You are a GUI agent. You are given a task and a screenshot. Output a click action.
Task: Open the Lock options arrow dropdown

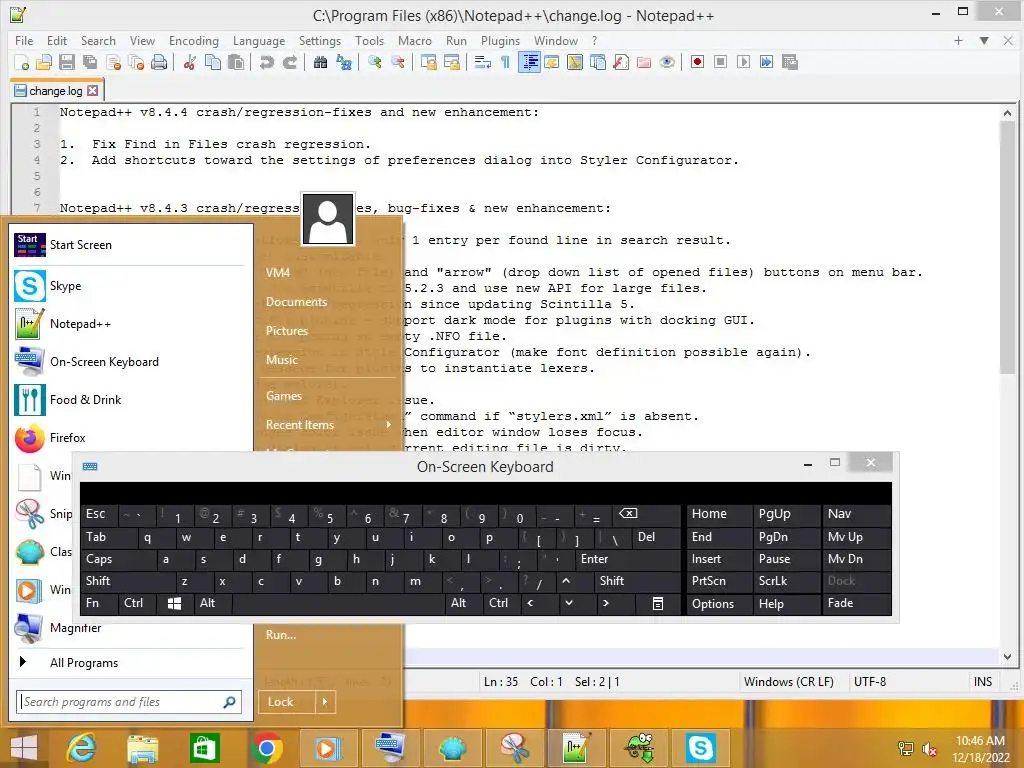point(325,702)
